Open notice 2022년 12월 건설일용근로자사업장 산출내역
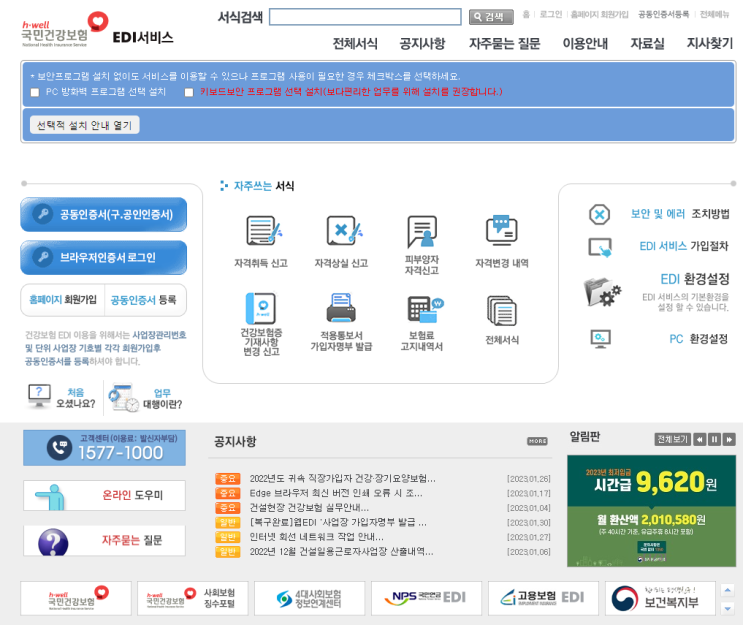This screenshot has width=743, height=625. pos(341,552)
